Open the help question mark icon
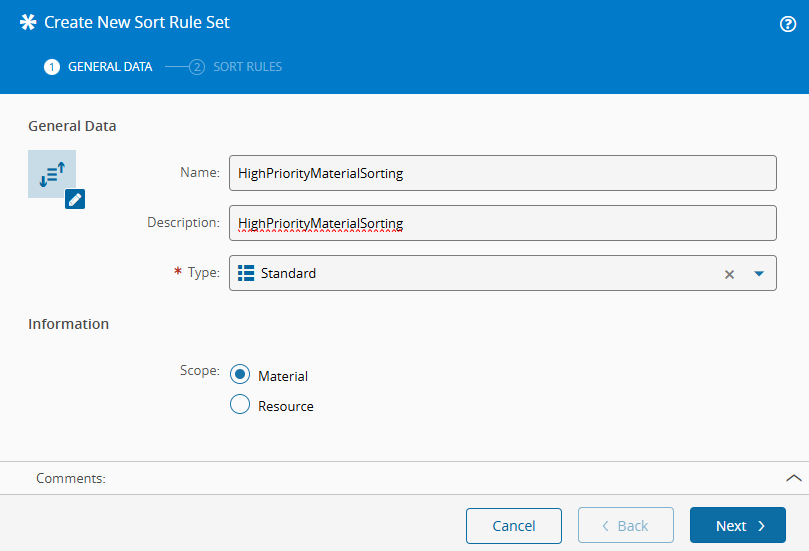This screenshot has height=551, width=809. click(787, 25)
